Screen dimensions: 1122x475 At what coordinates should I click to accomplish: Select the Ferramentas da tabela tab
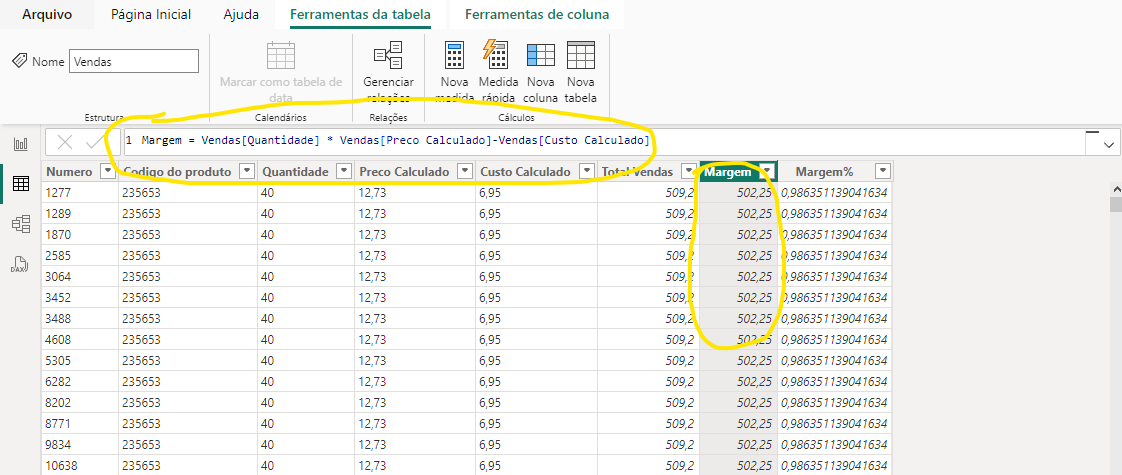pyautogui.click(x=361, y=14)
